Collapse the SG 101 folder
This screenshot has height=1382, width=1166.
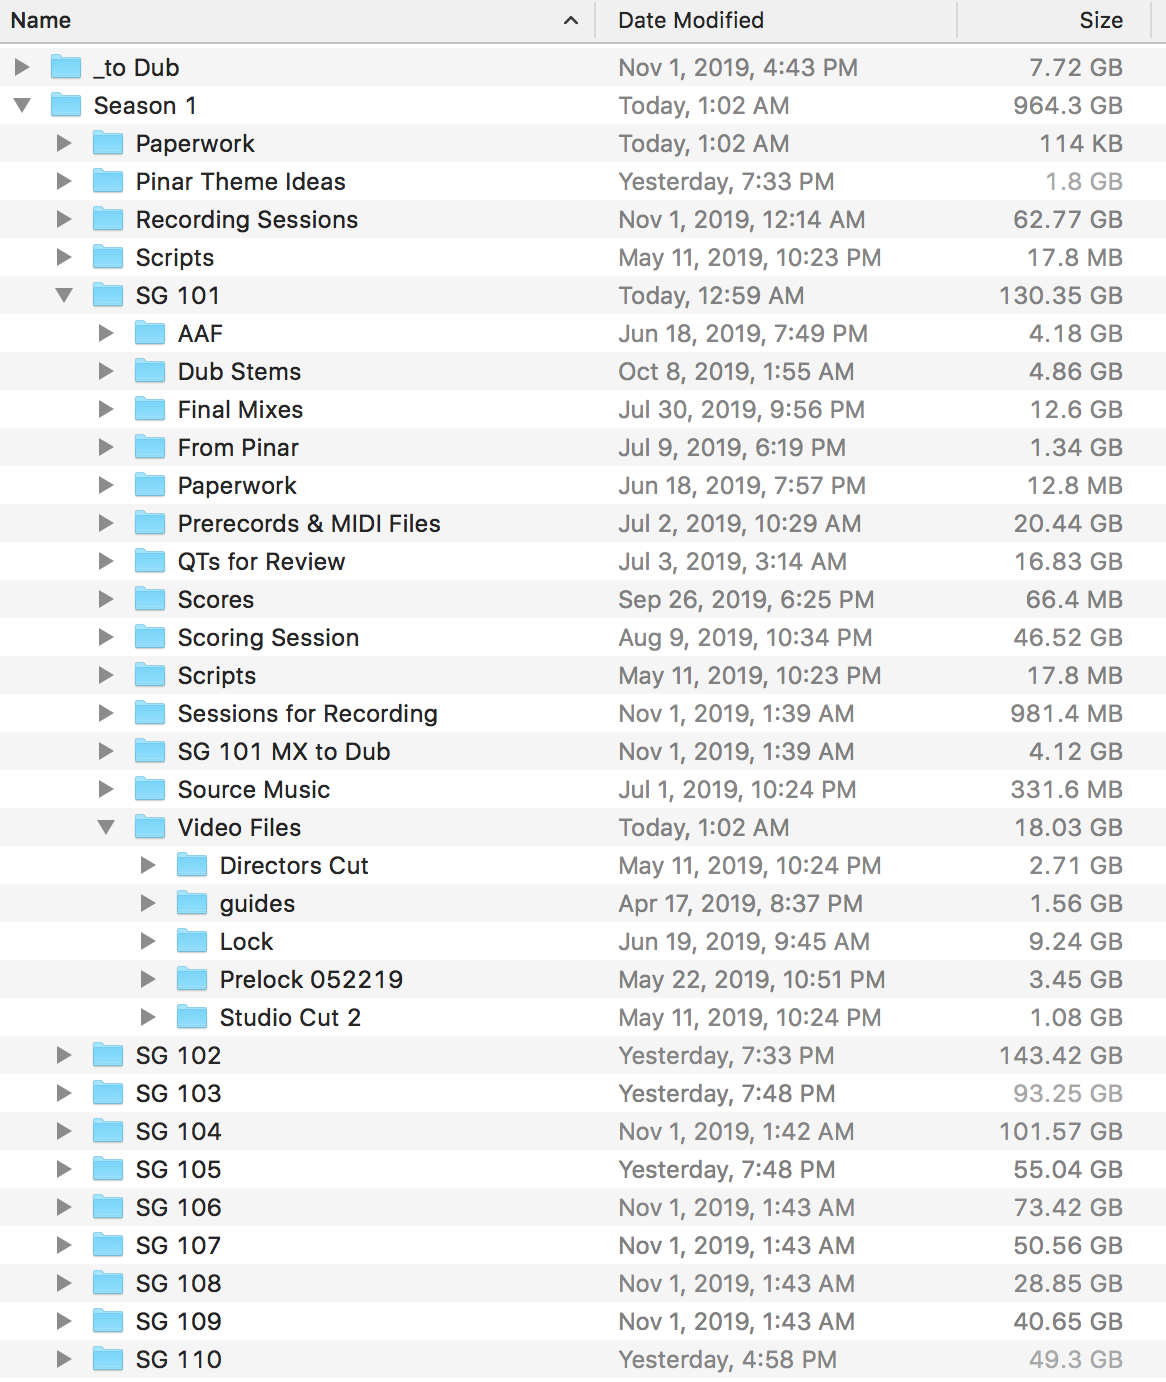coord(64,296)
